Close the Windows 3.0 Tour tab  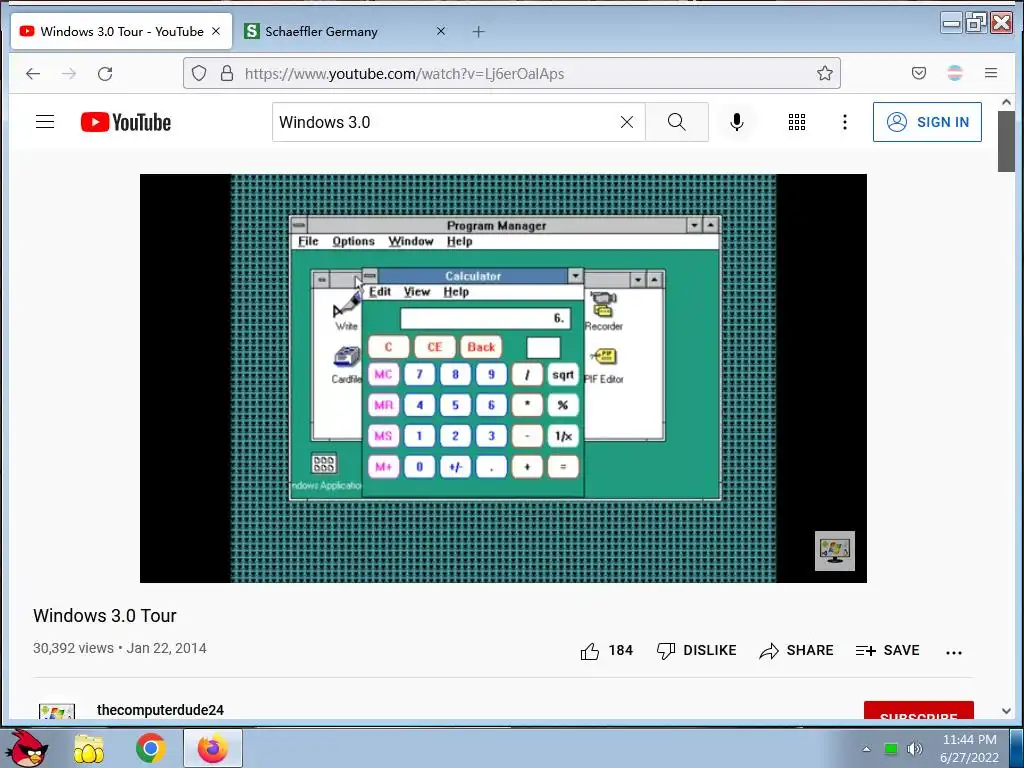click(x=216, y=31)
